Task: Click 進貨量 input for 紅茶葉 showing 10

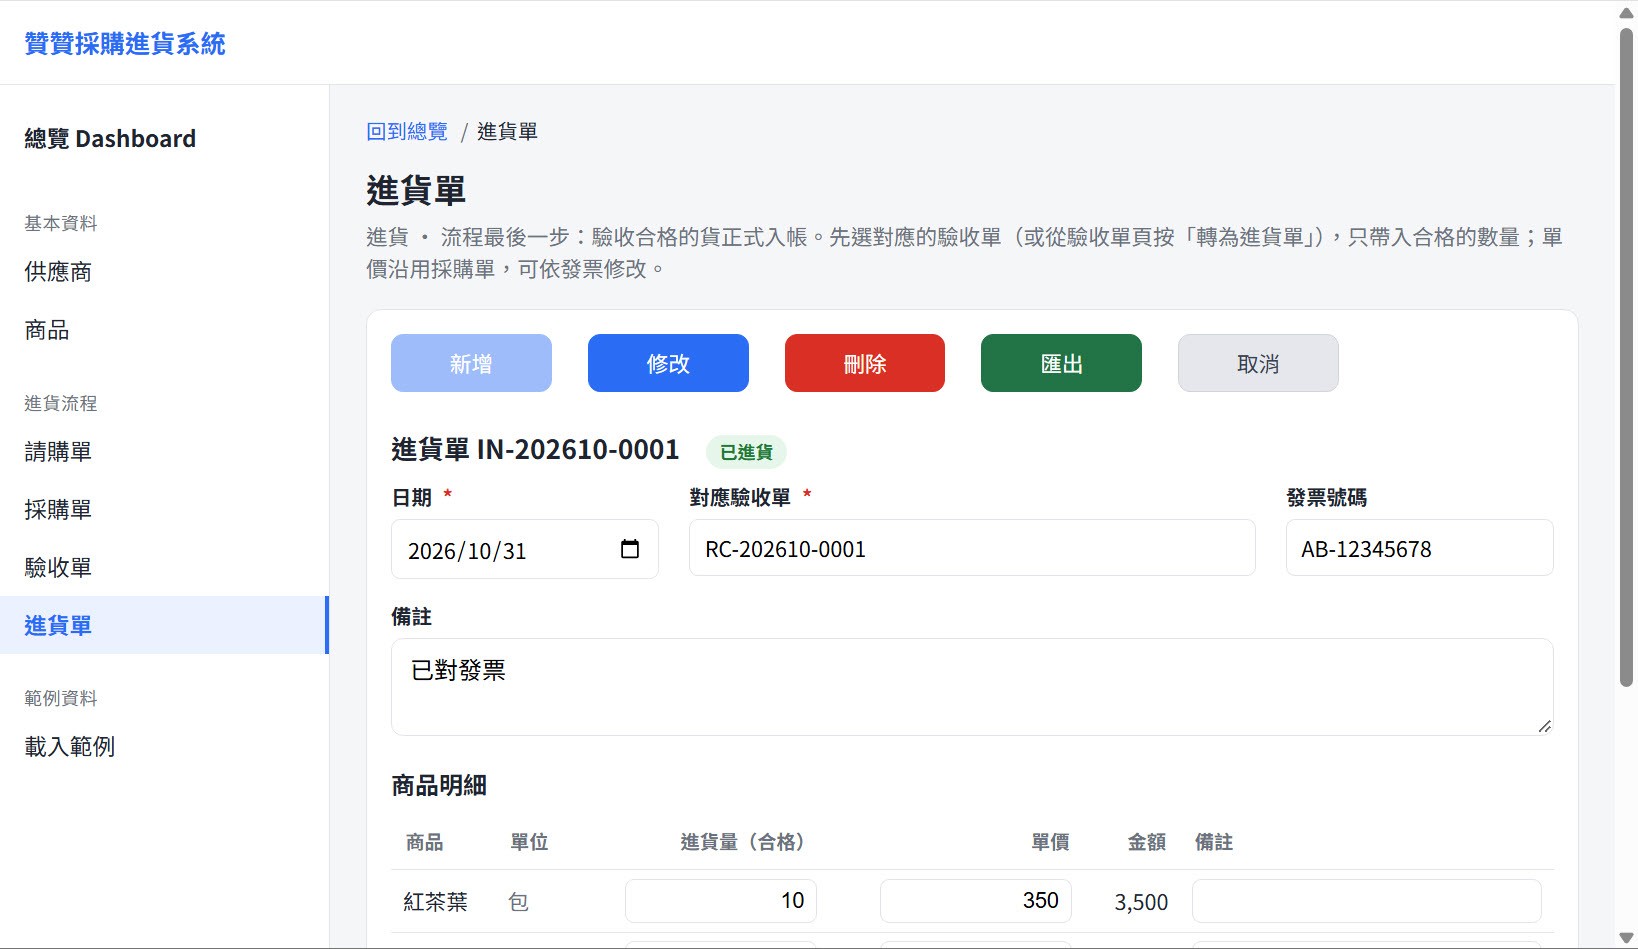Action: point(721,901)
